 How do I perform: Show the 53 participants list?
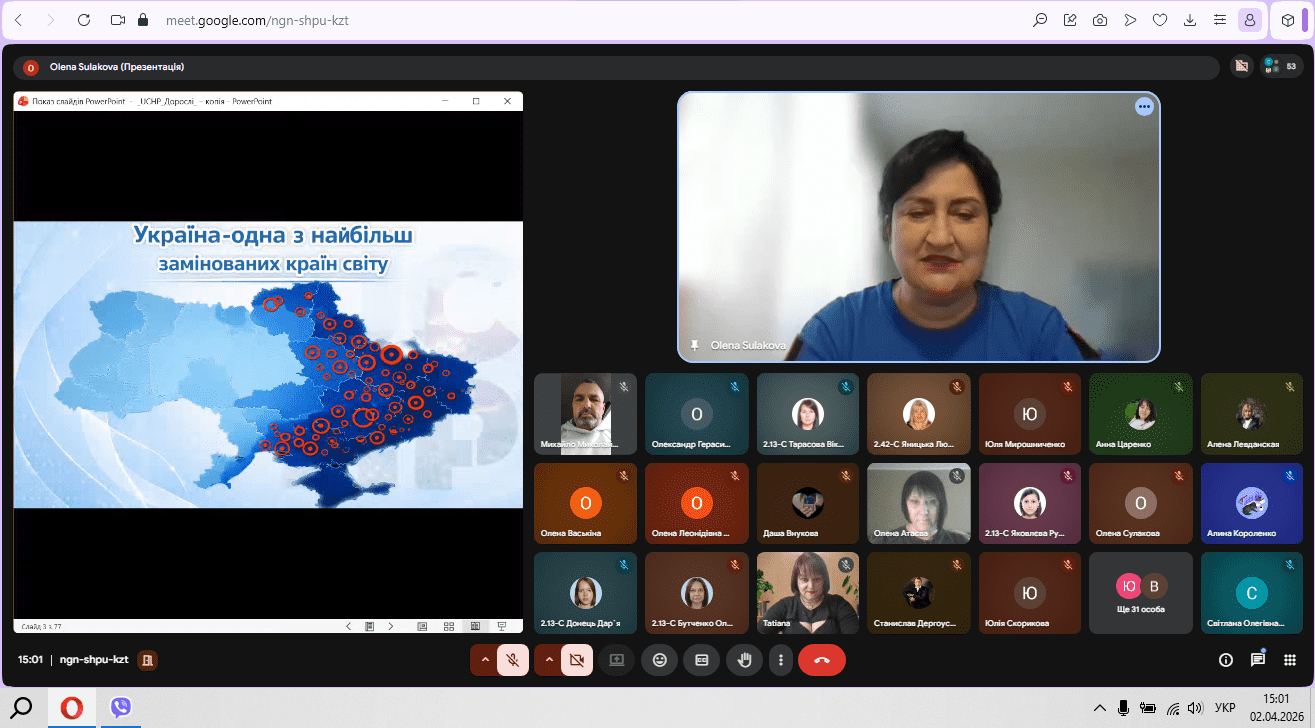pos(1283,66)
